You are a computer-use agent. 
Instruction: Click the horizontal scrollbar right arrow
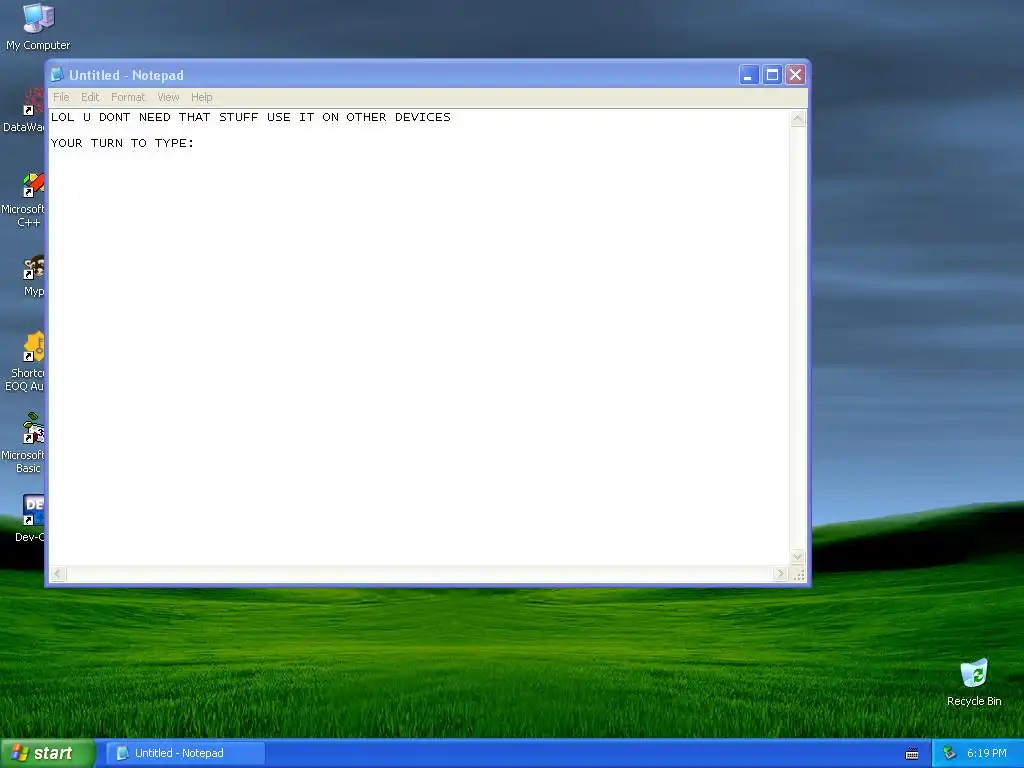tap(780, 574)
